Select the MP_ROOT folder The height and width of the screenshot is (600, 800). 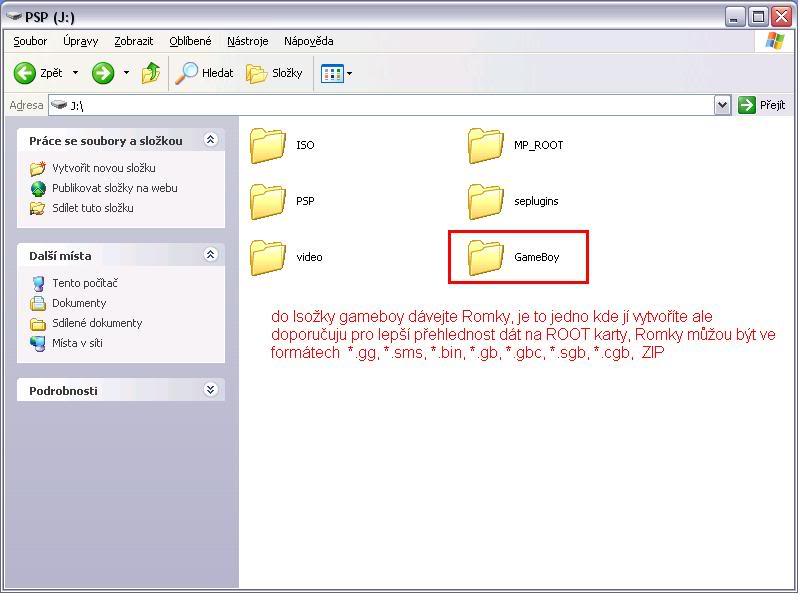point(487,145)
